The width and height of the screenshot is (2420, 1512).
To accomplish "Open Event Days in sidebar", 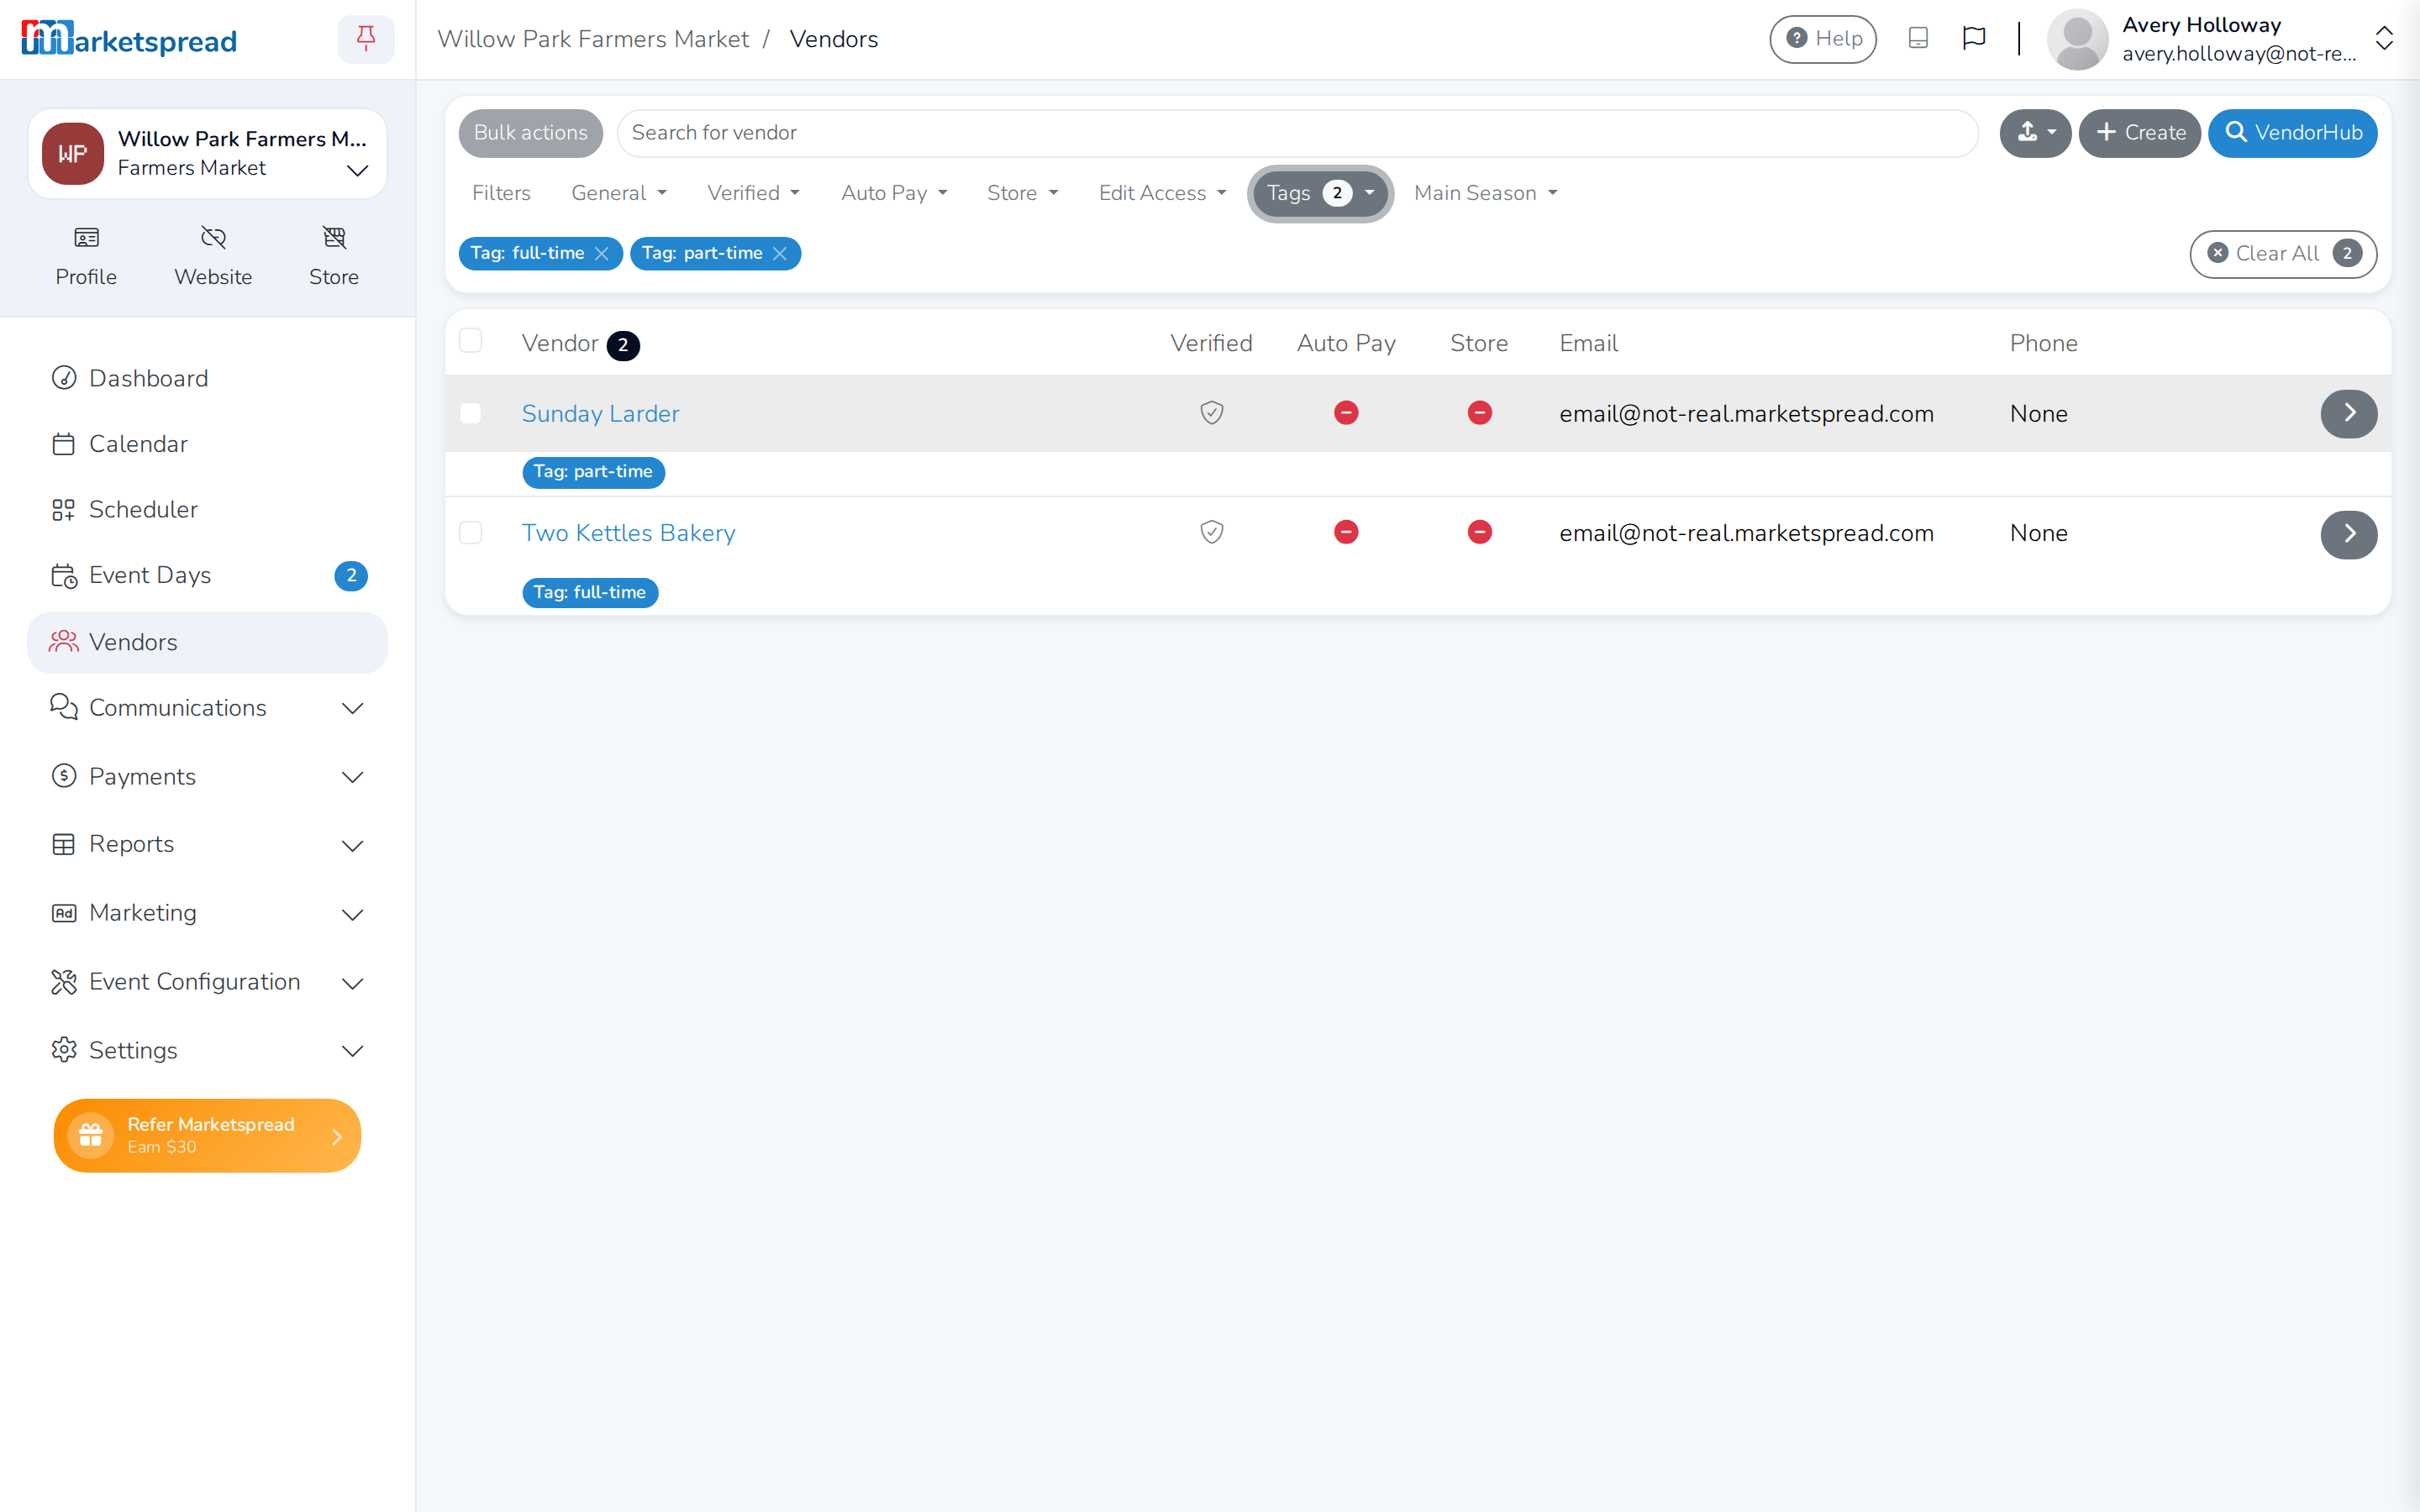I will (207, 575).
